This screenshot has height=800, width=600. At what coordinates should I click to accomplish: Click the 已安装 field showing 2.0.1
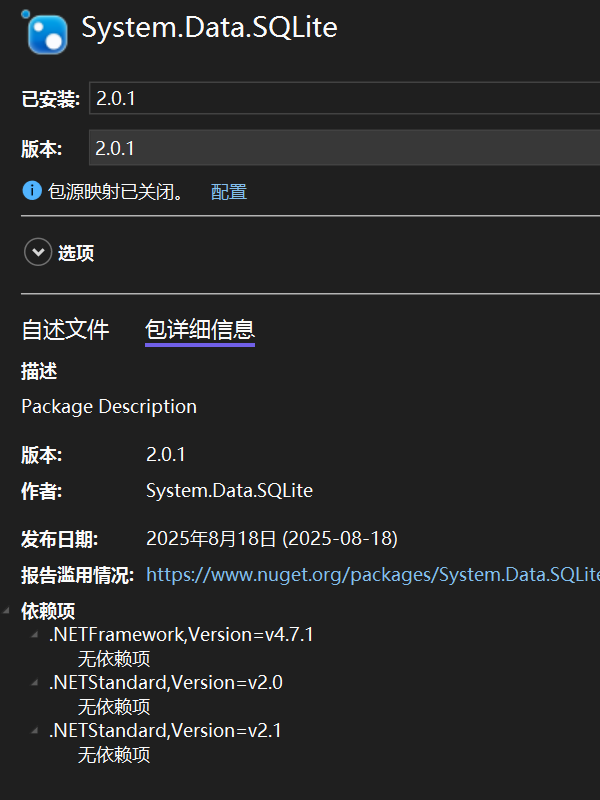tap(344, 98)
